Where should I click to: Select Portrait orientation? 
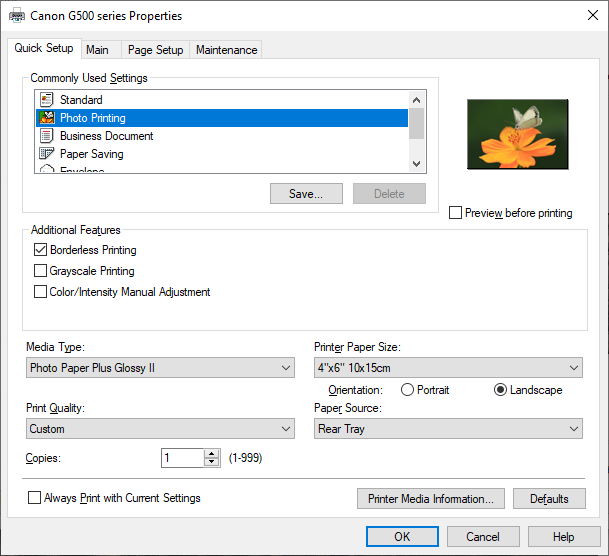(407, 389)
